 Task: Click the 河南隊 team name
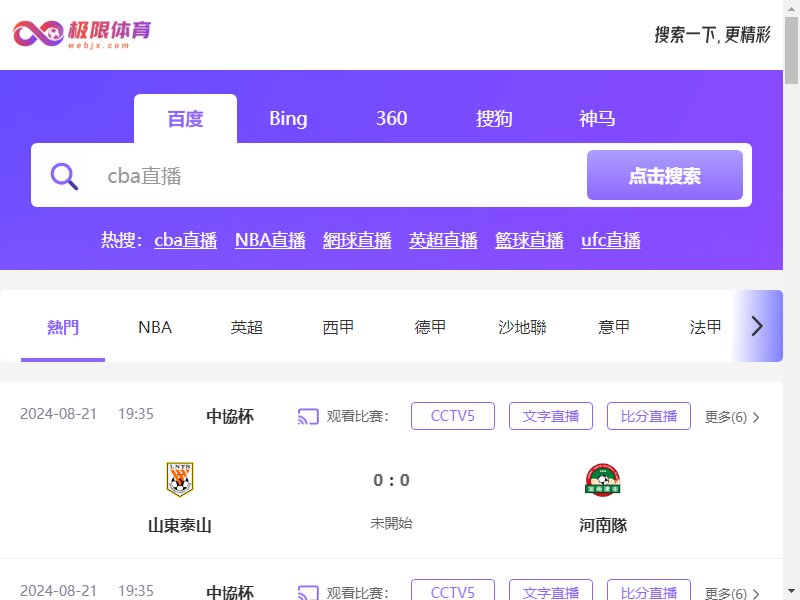[603, 525]
